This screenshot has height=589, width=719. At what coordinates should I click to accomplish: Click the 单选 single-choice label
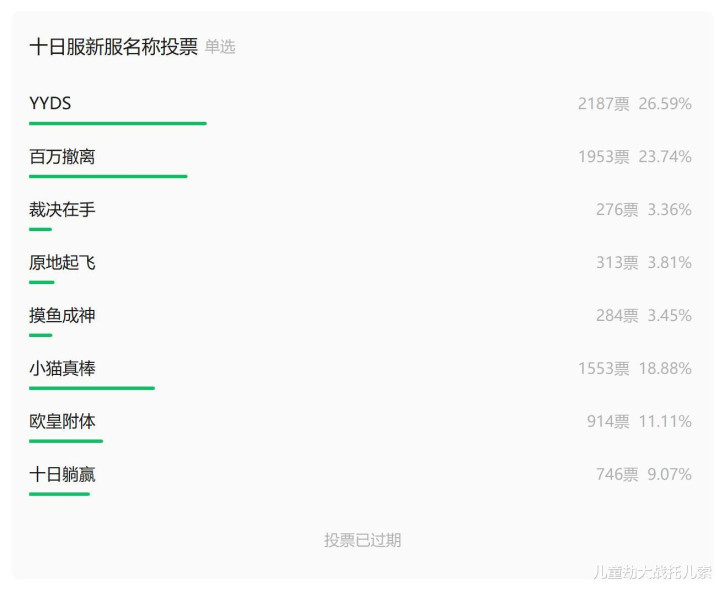click(220, 47)
